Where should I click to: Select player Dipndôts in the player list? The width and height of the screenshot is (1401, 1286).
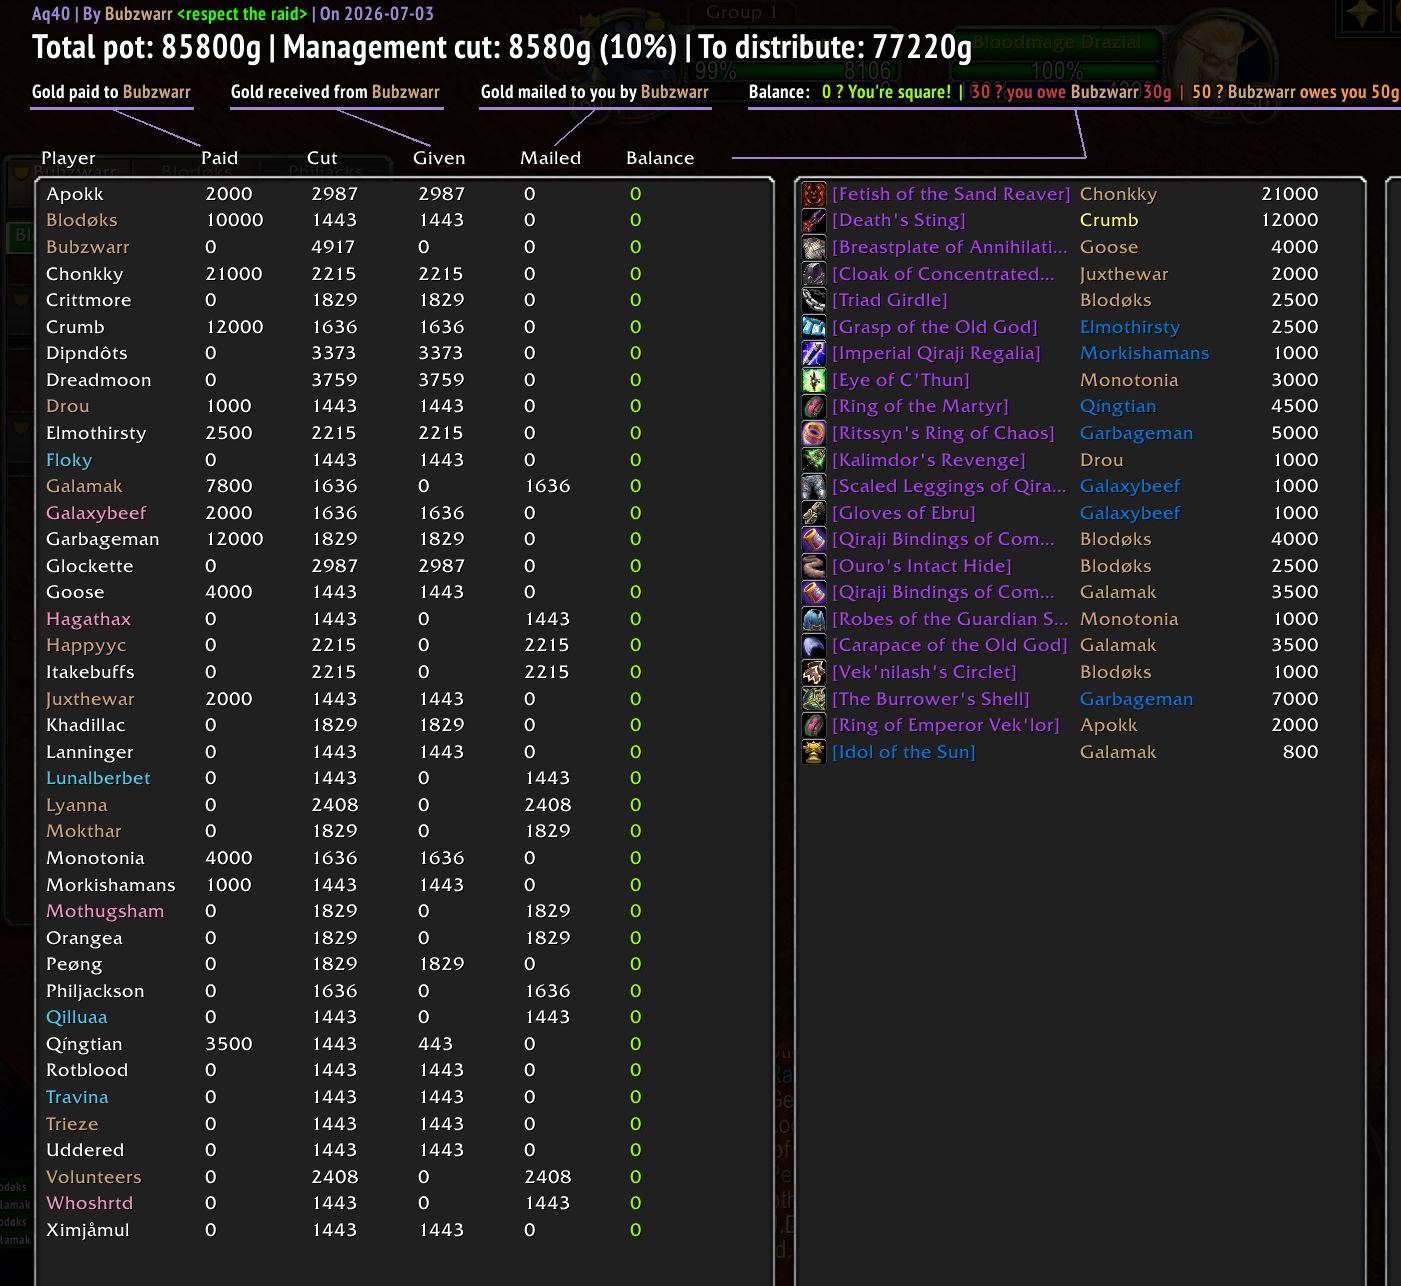point(87,353)
